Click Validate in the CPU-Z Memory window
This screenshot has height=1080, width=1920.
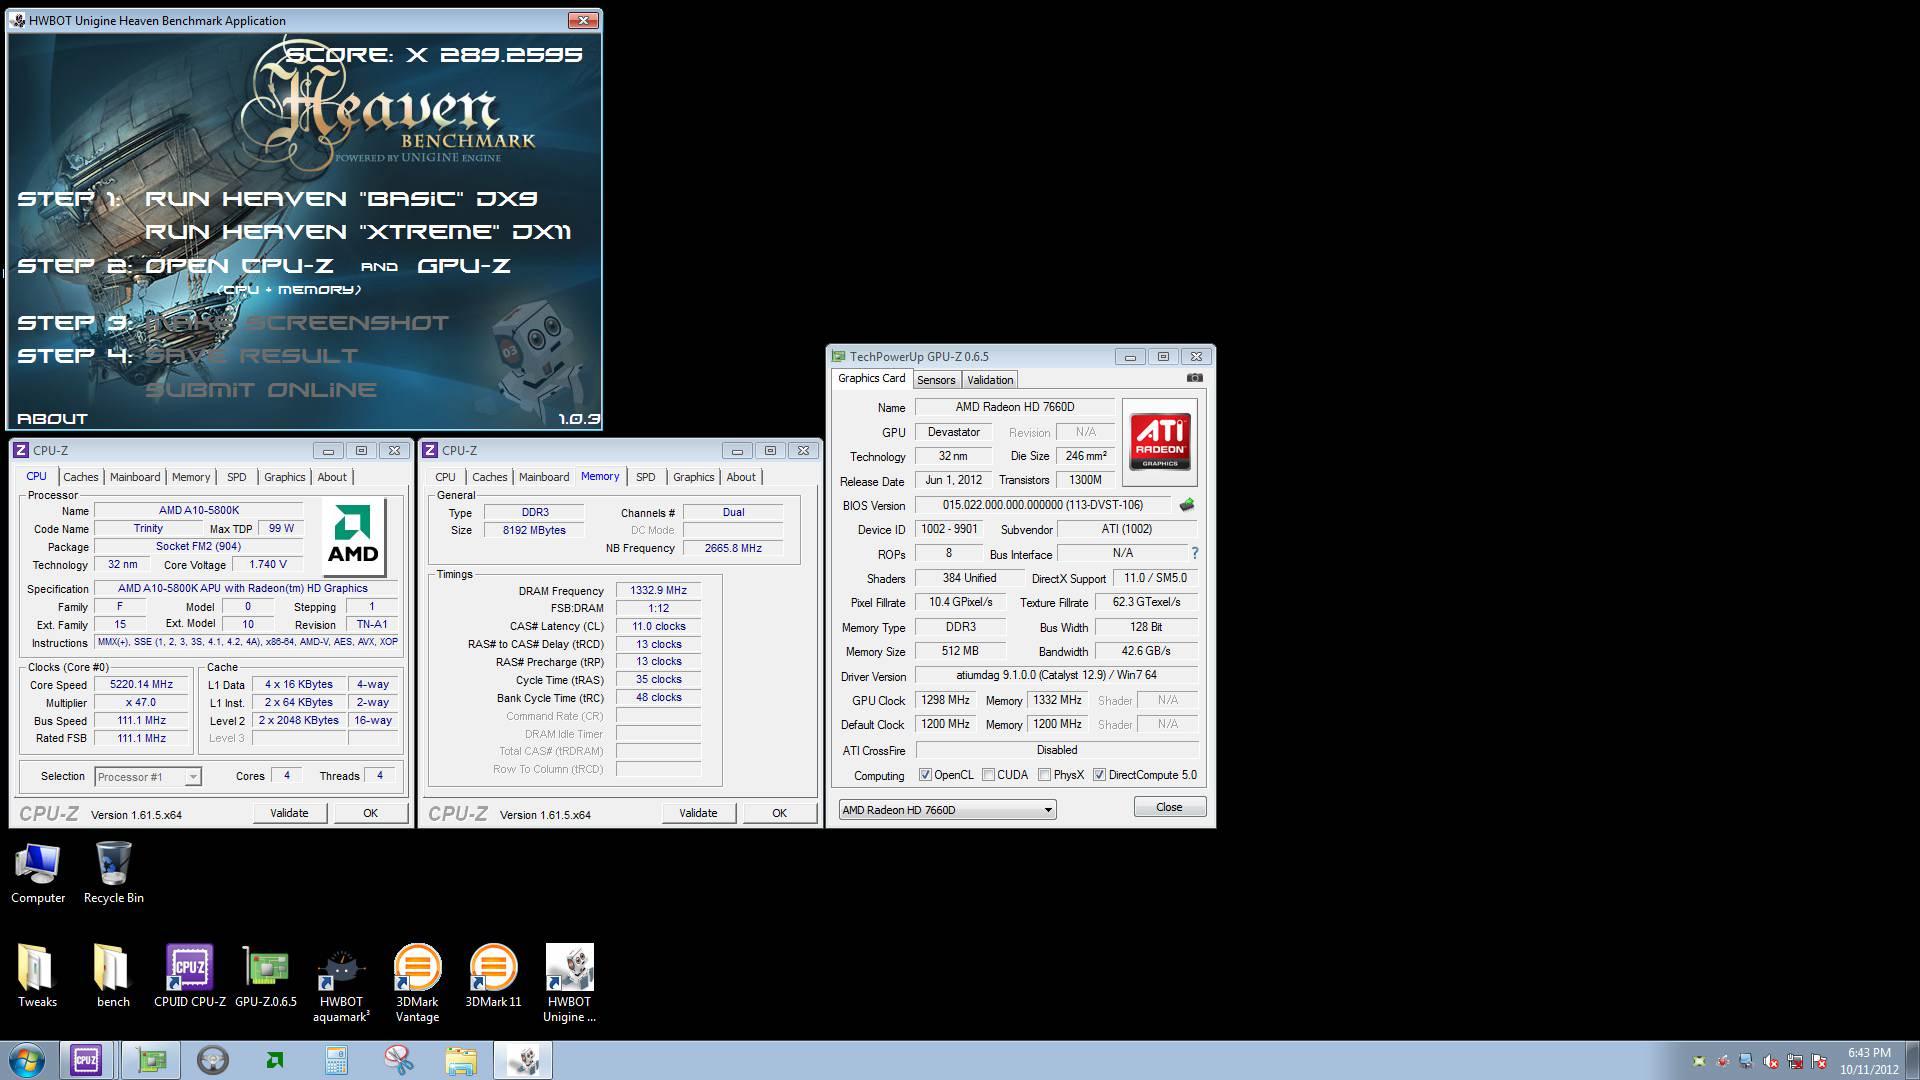698,813
